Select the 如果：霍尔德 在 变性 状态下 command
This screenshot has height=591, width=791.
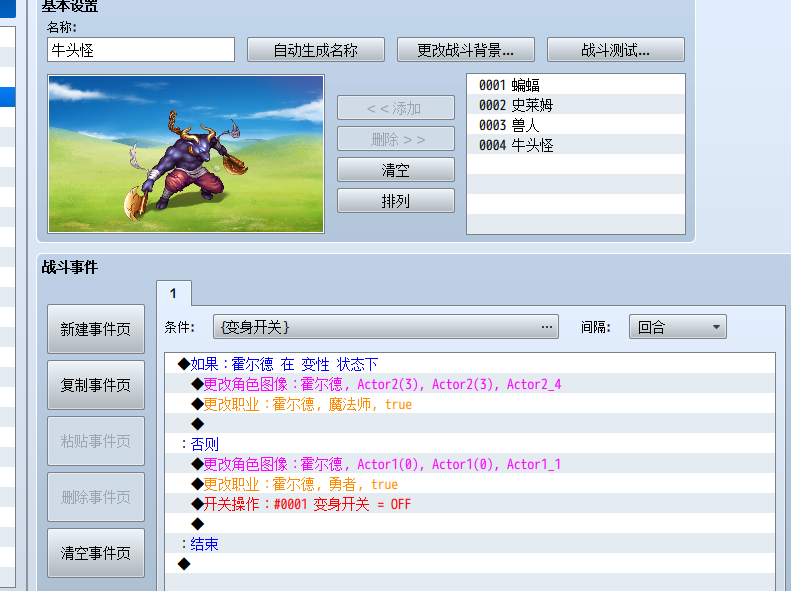click(470, 364)
